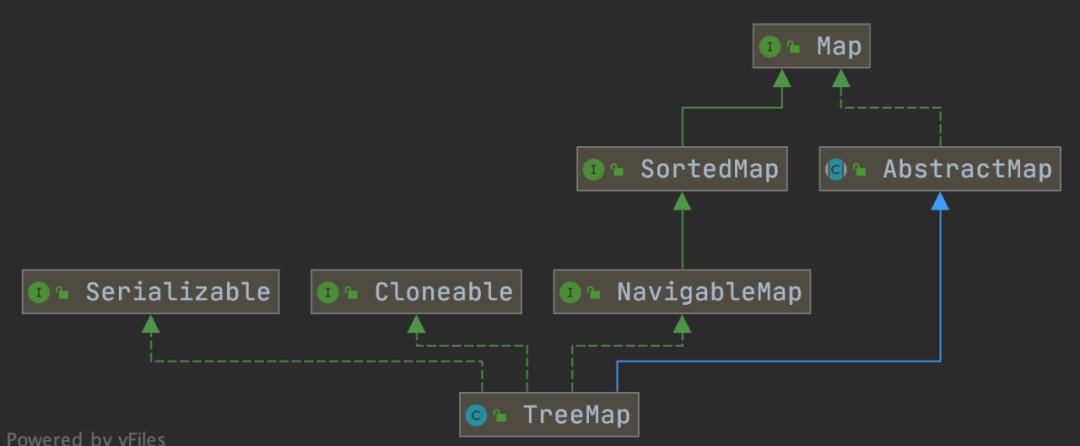Click the green lock icon on TreeMap node
The width and height of the screenshot is (1080, 446).
[x=500, y=416]
